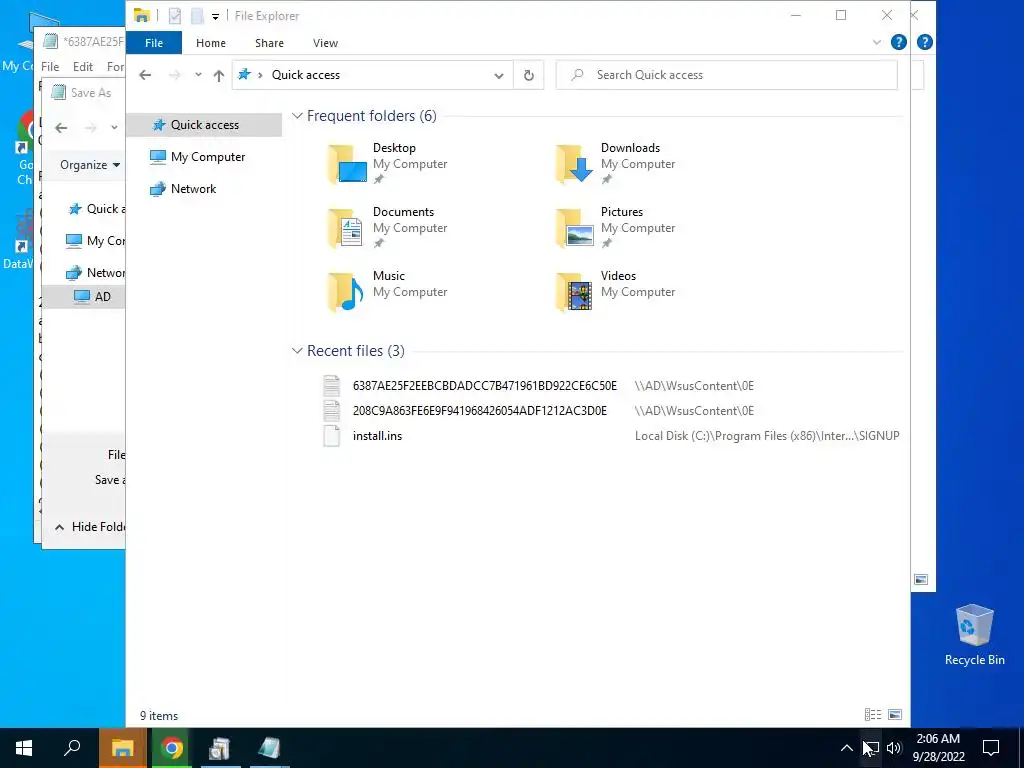Click the Notepad taskbar icon
Image resolution: width=1024 pixels, height=768 pixels.
click(x=269, y=748)
